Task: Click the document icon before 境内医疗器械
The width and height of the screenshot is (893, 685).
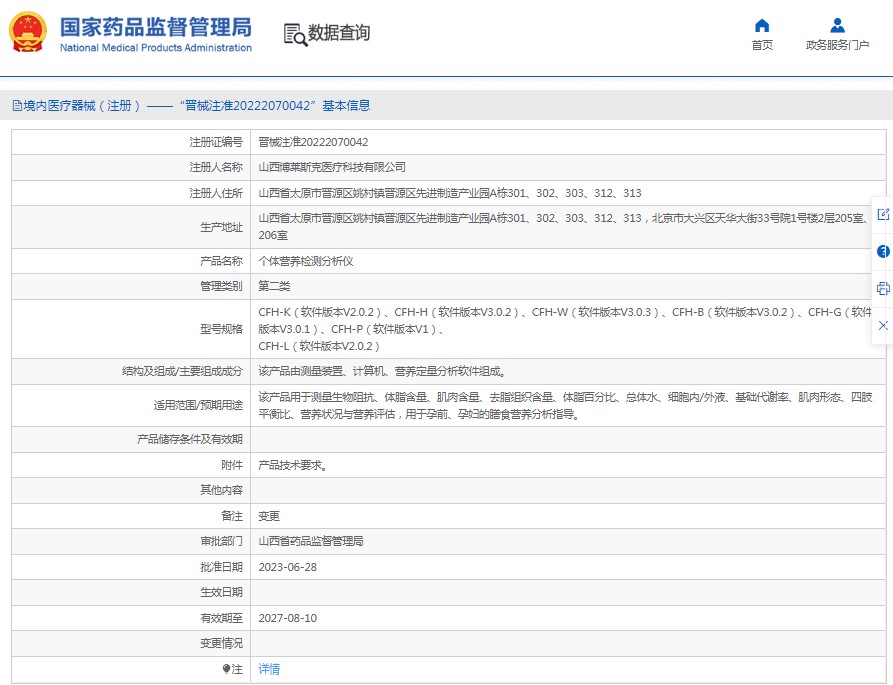Action: coord(17,105)
